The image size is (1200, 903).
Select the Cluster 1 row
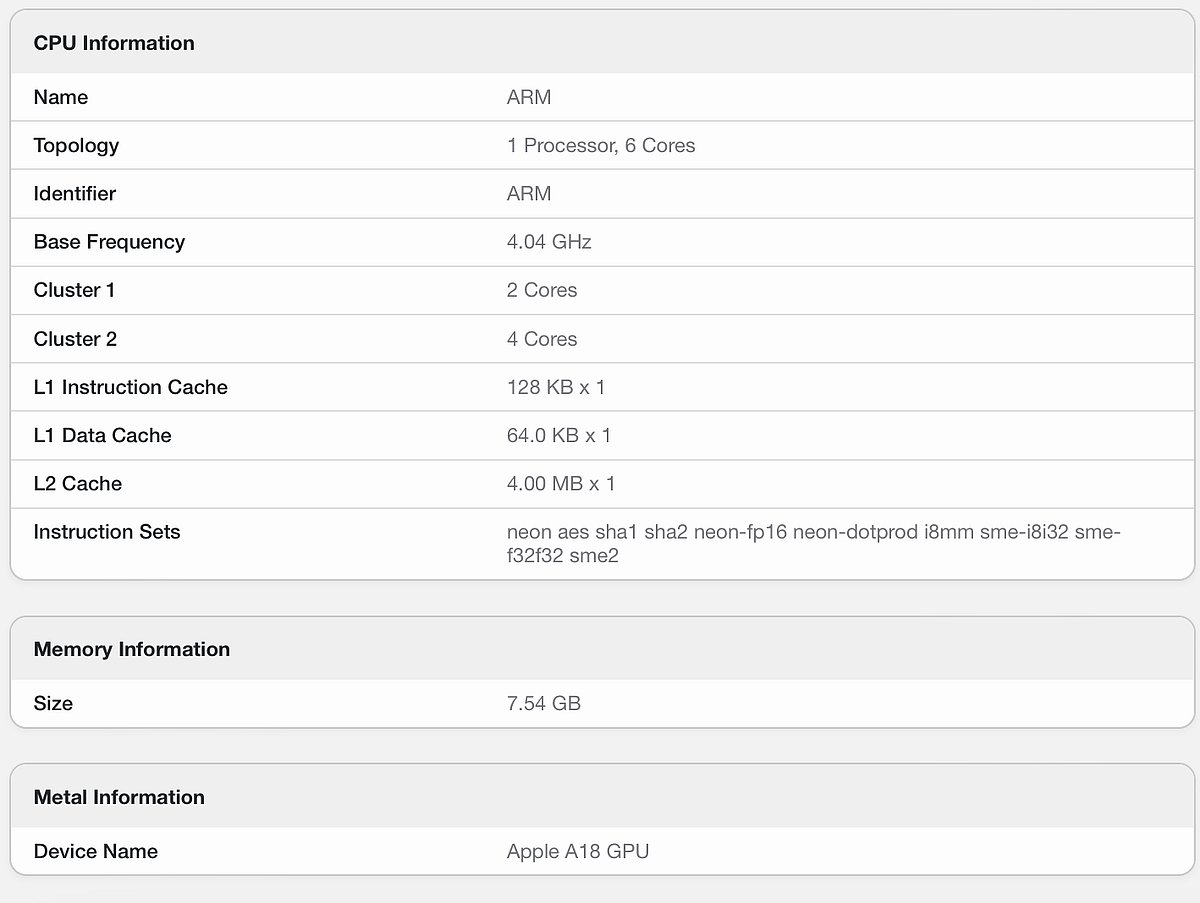[x=540, y=290]
